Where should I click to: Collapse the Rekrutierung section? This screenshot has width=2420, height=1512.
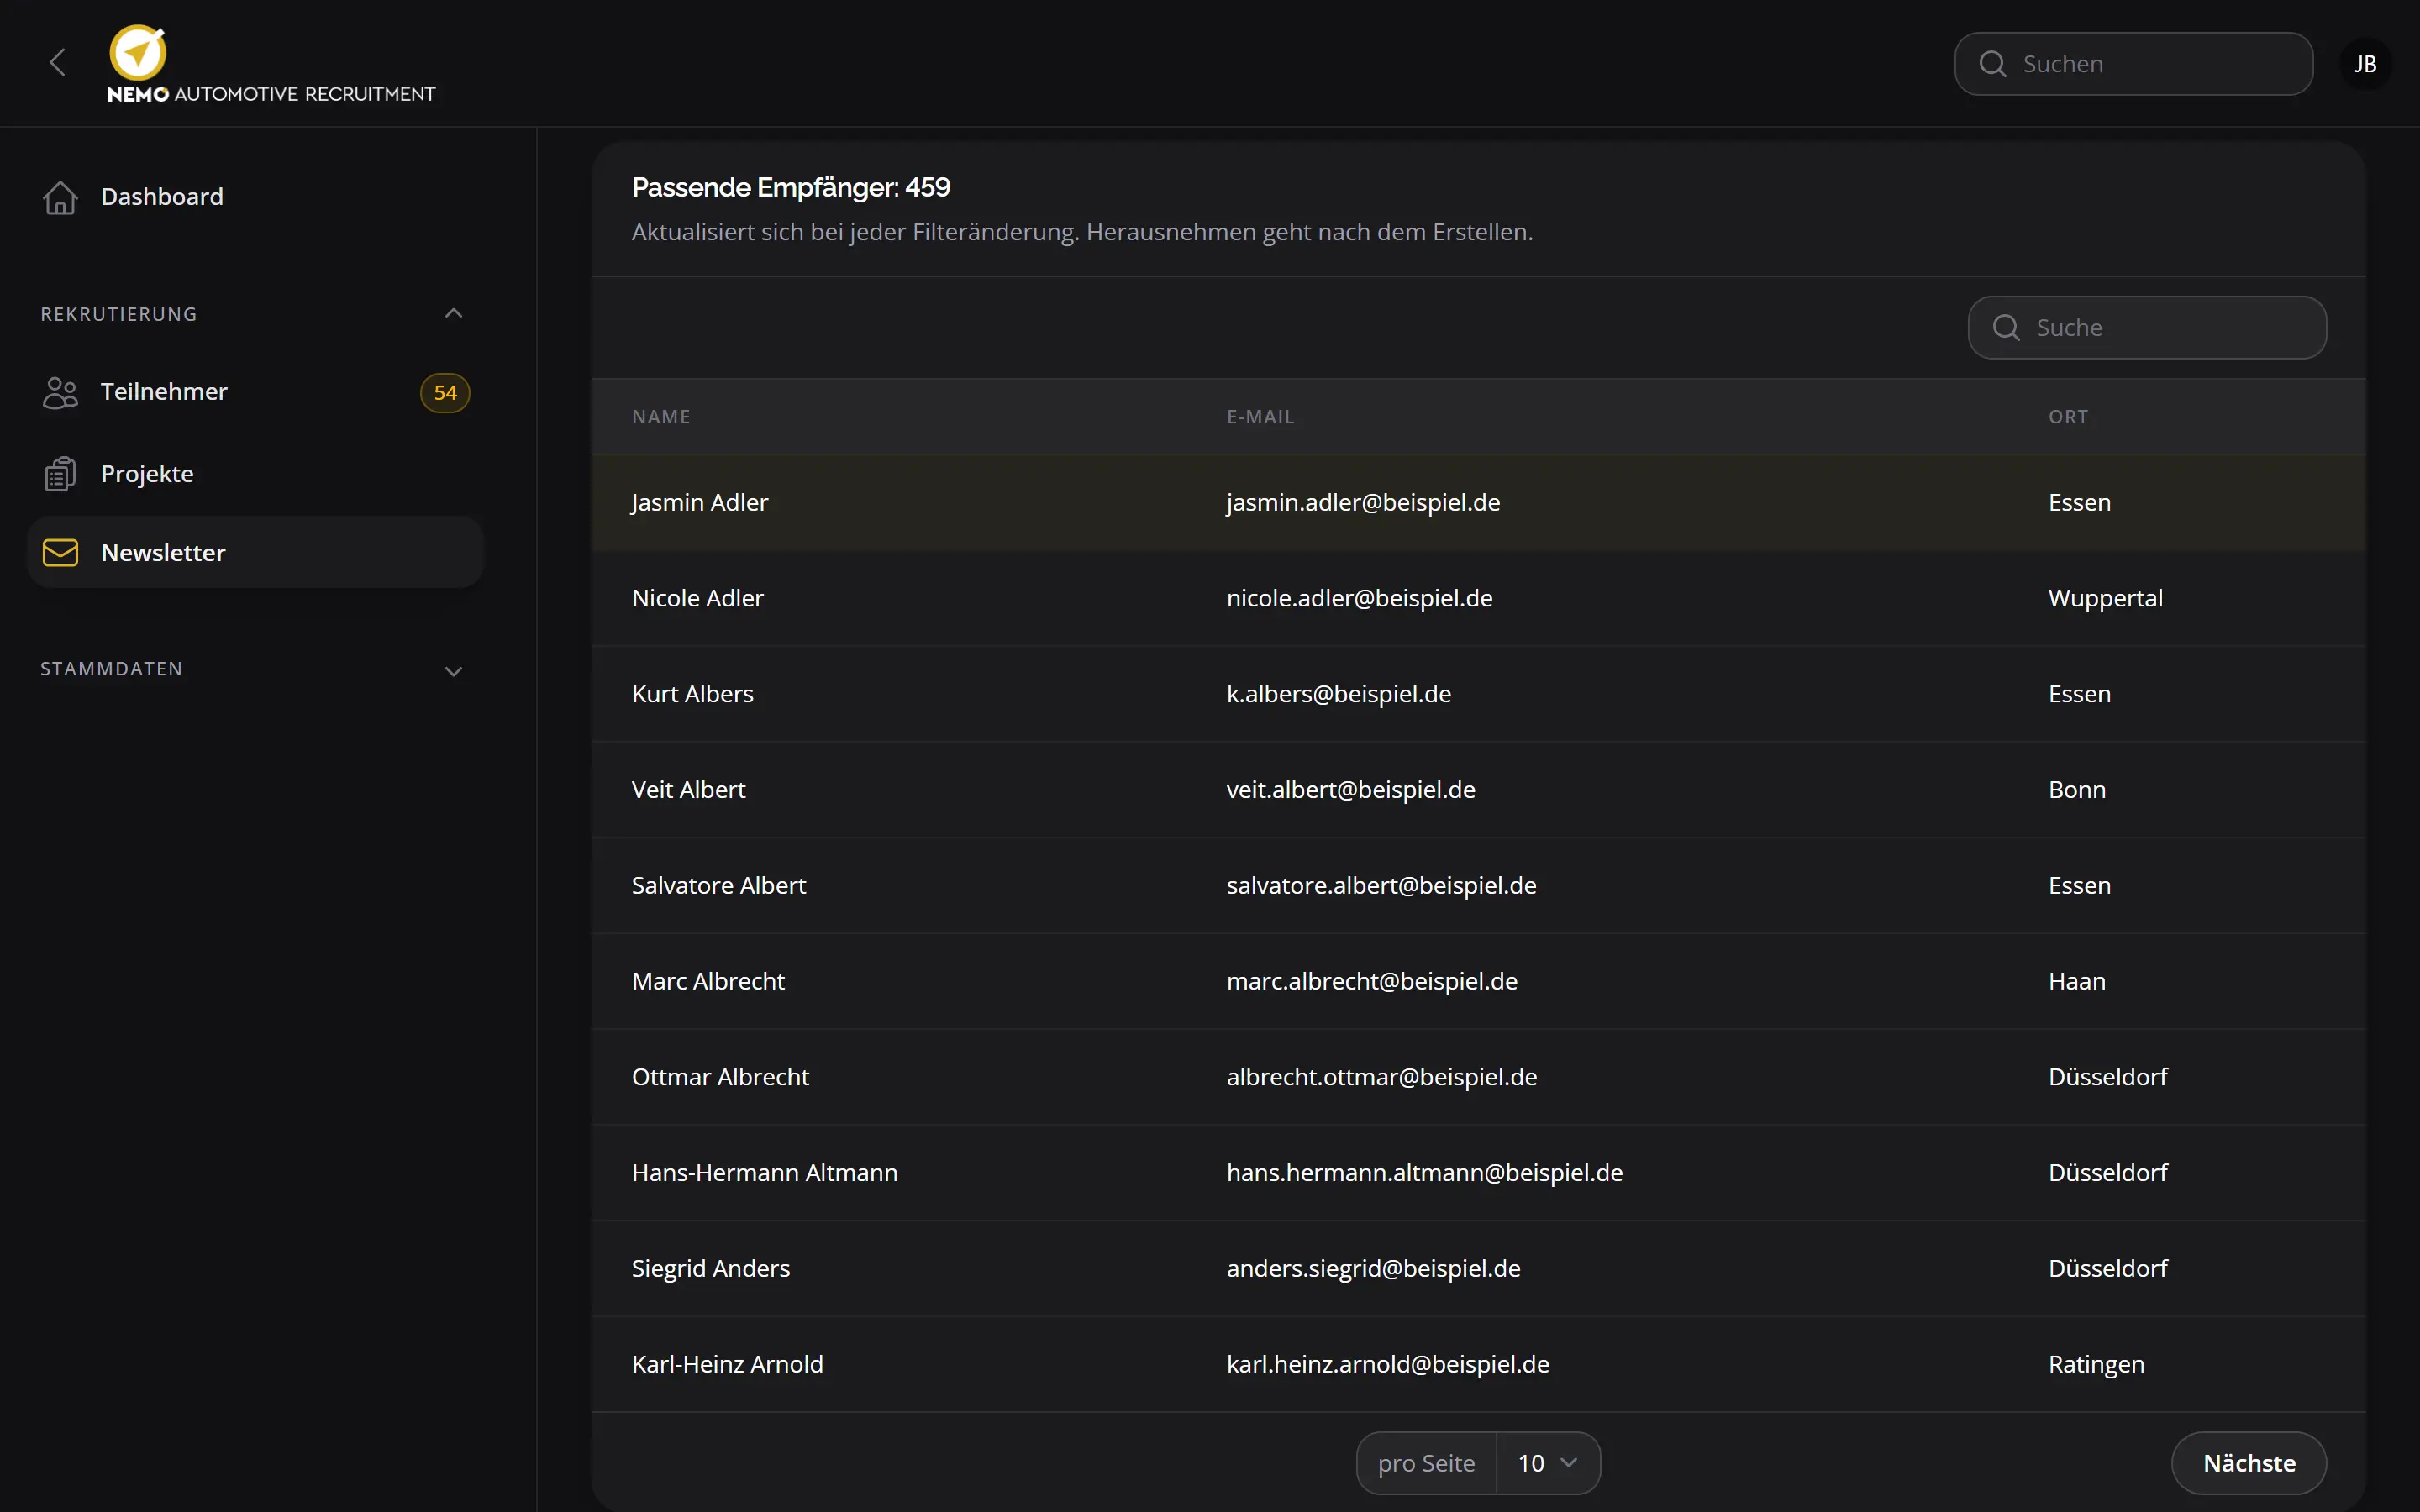(x=453, y=314)
